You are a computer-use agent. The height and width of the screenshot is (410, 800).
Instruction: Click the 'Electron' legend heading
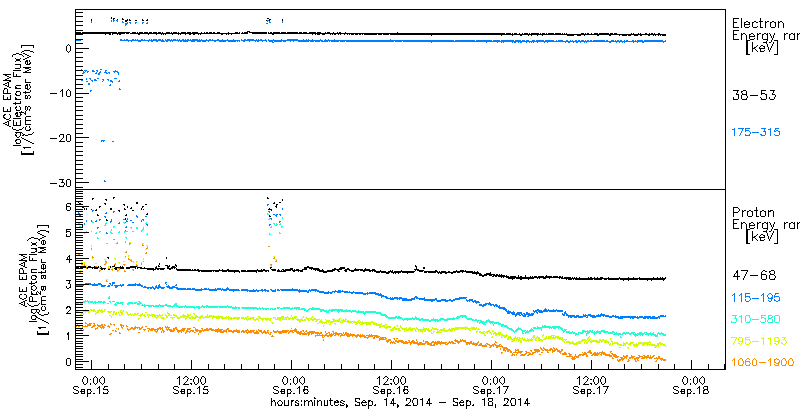click(758, 23)
